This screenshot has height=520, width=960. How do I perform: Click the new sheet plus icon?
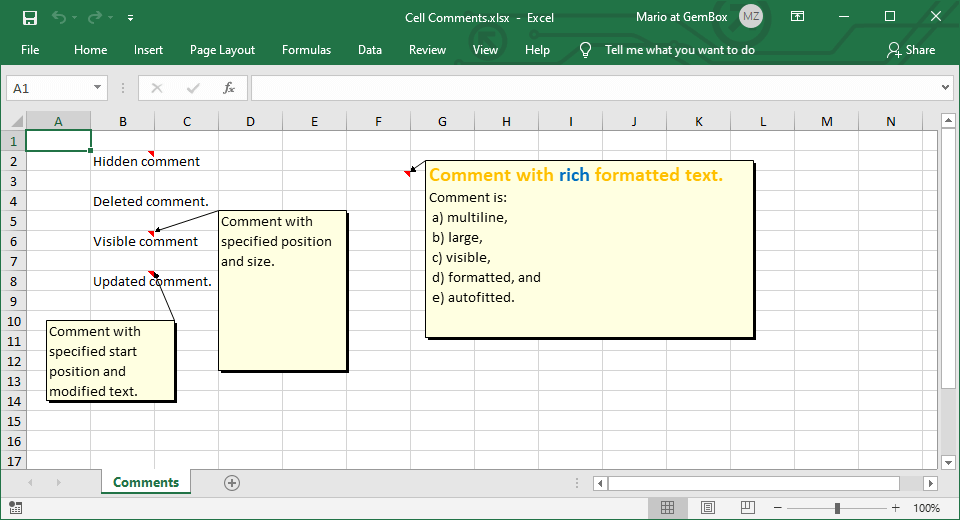click(232, 483)
